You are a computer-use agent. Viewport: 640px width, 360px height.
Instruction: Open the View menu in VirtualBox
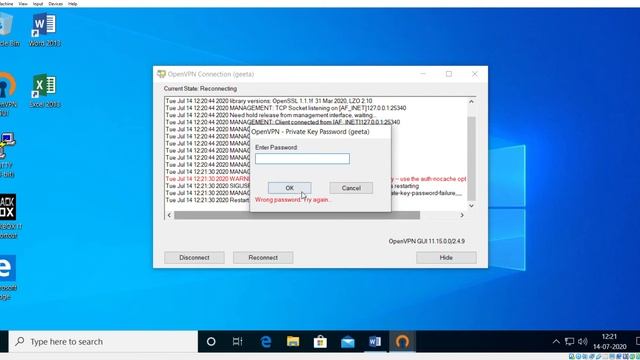point(23,4)
